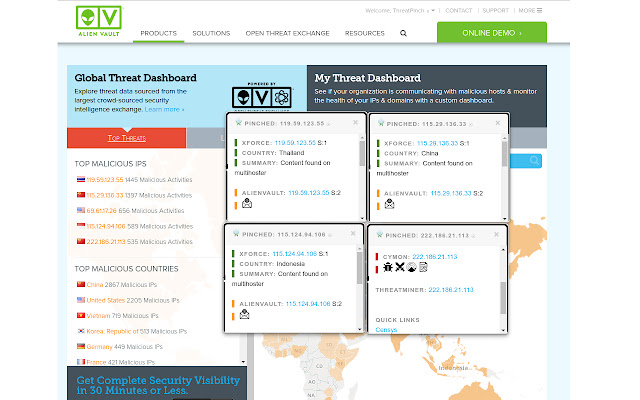The height and width of the screenshot is (400, 640).
Task: Click the Korea, Republic of country entry
Action: tap(112, 331)
